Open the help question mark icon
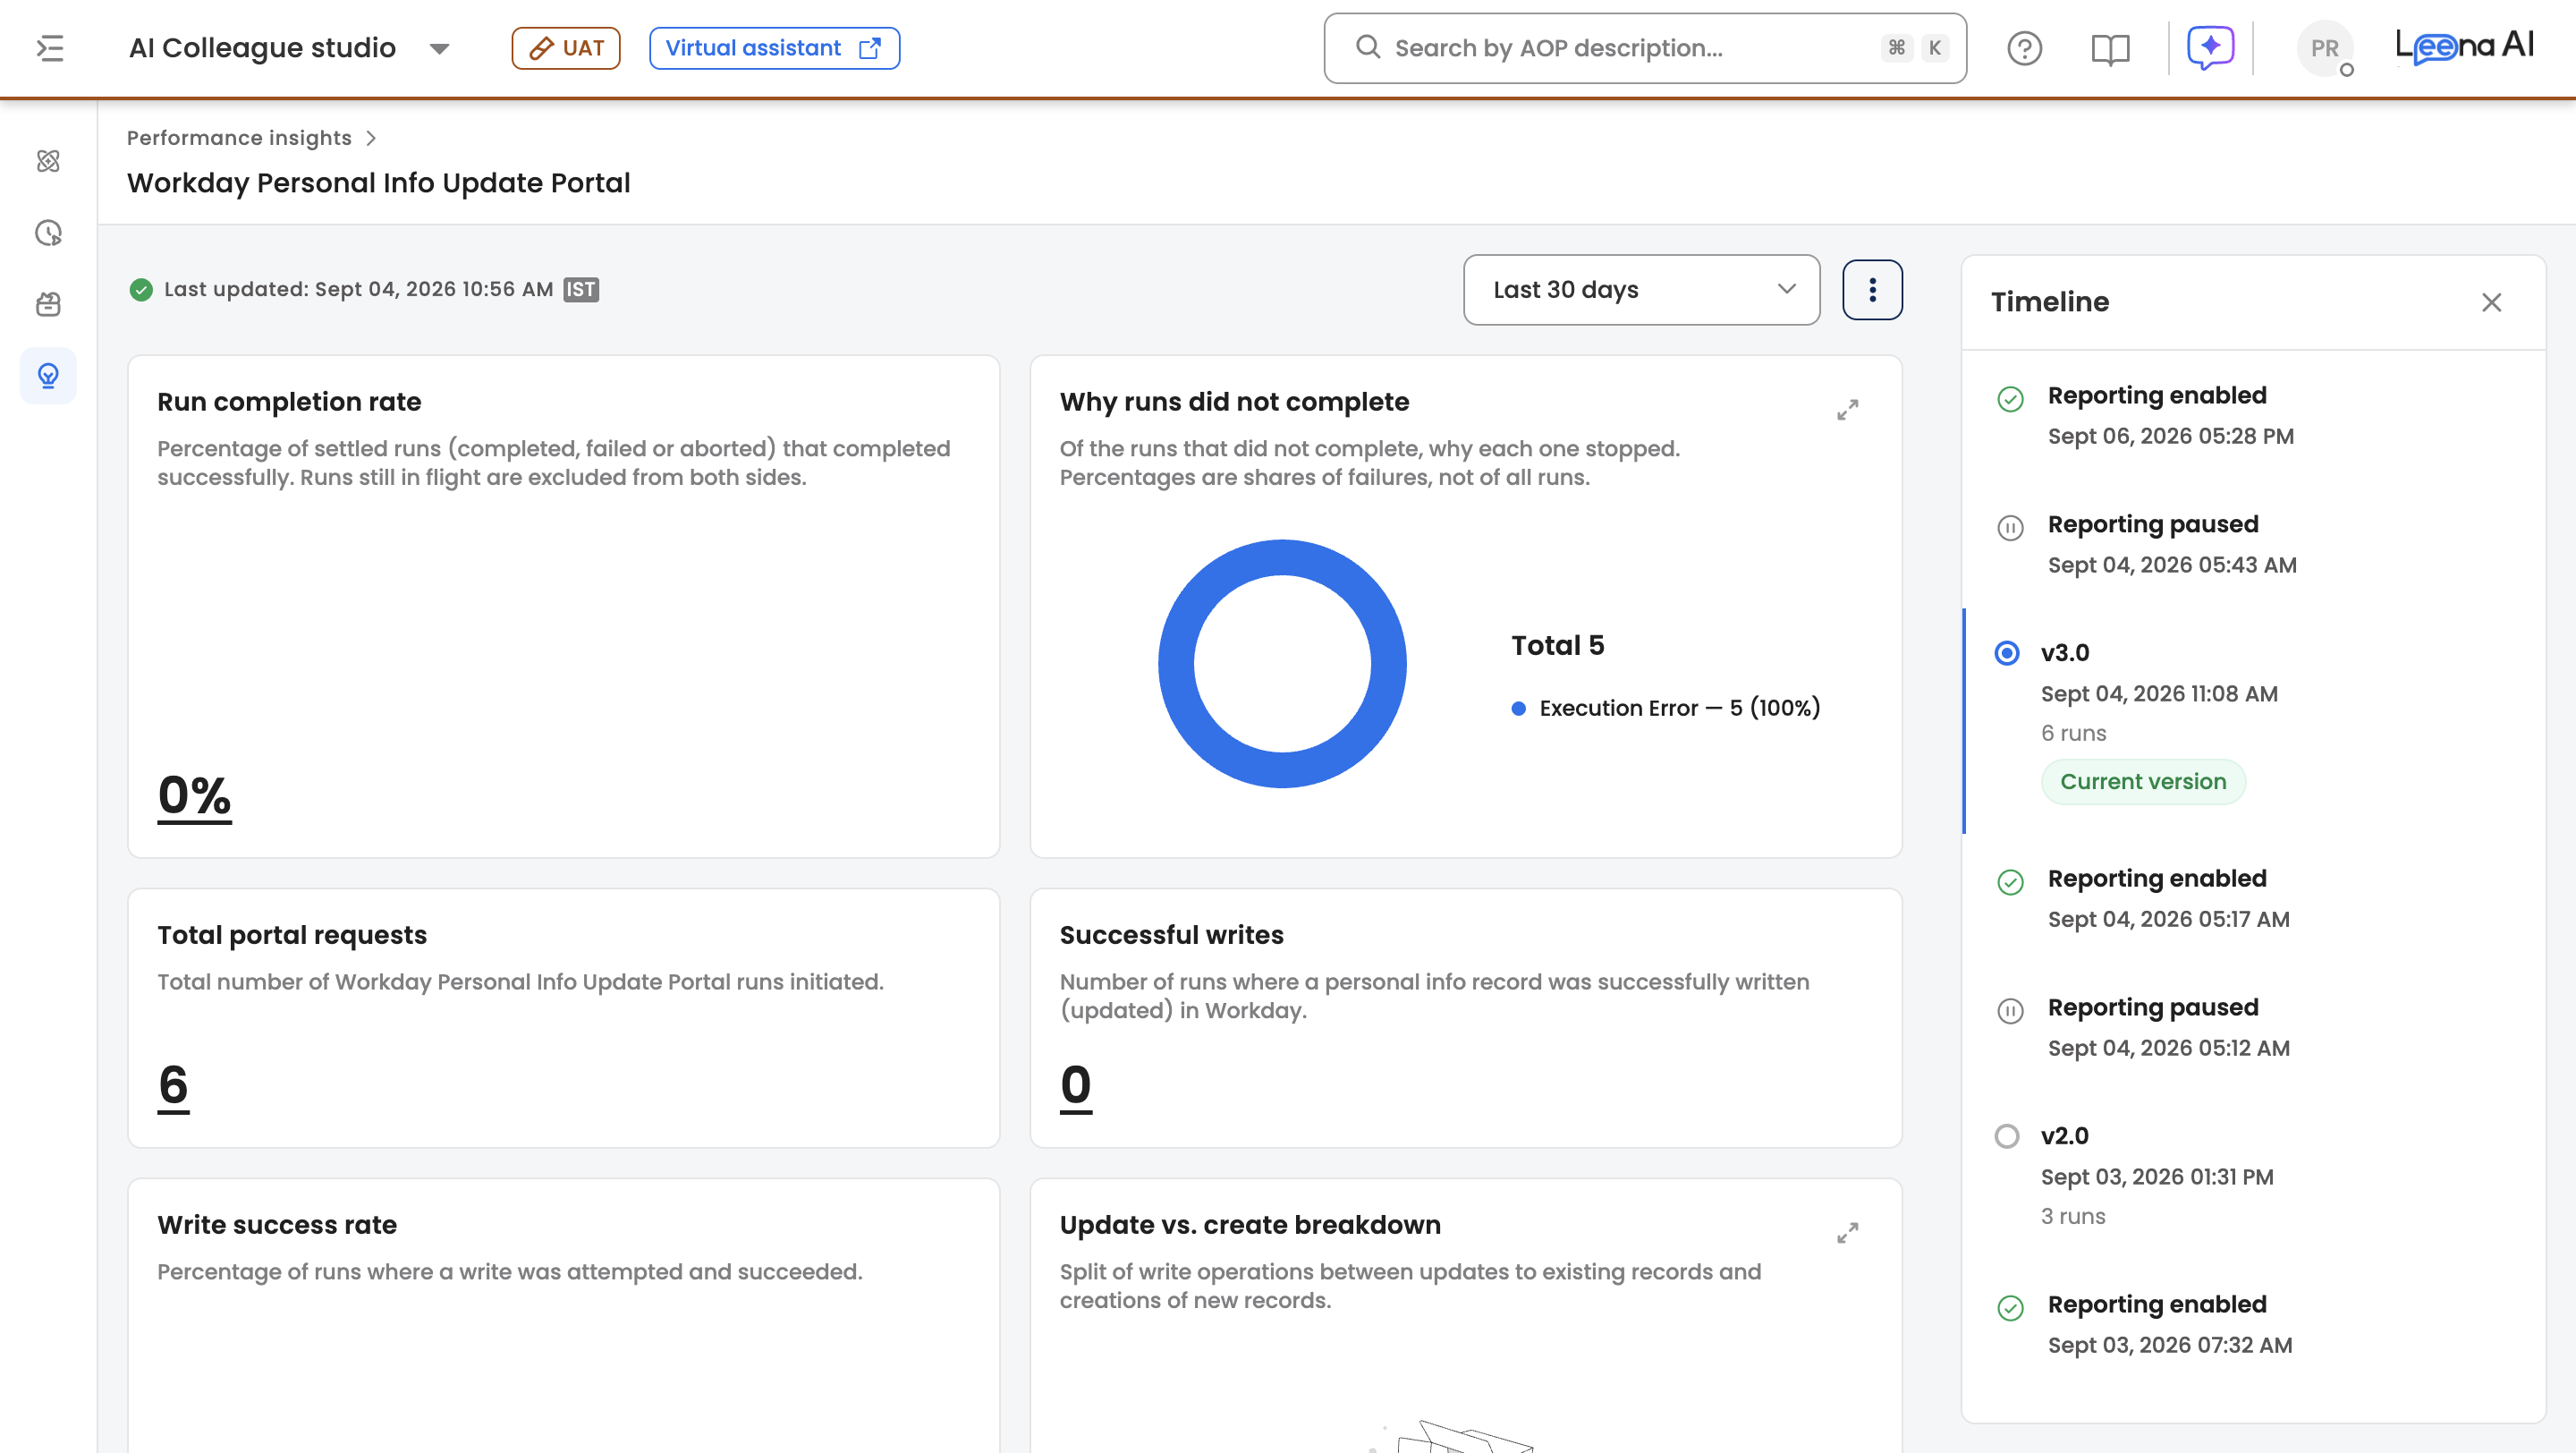Screen dimensions: 2576x1453 coord(2024,48)
